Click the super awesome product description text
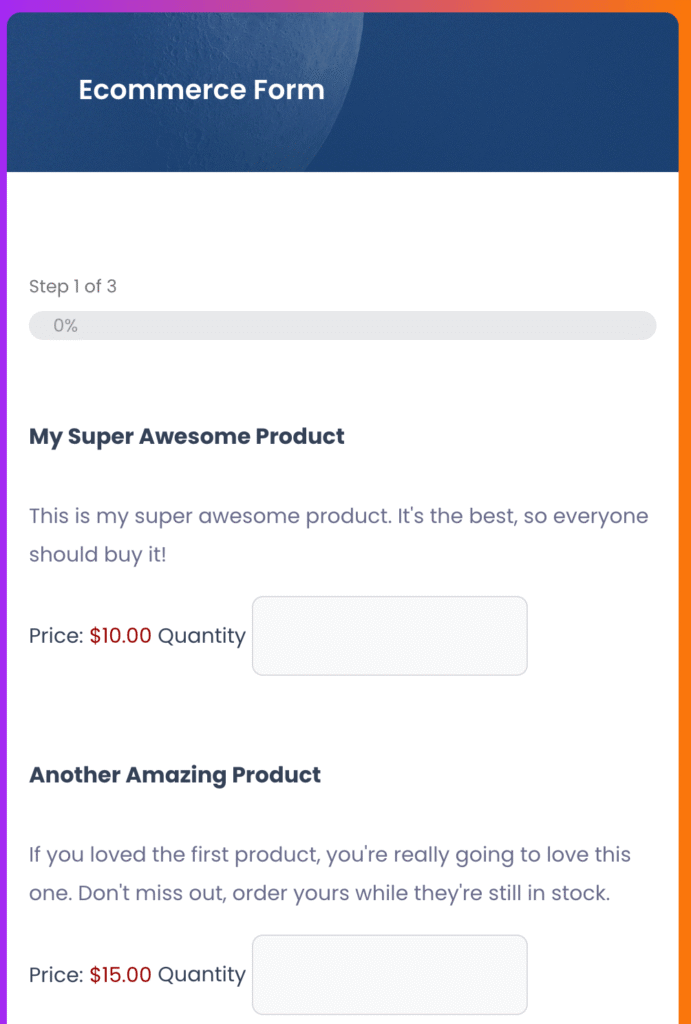This screenshot has height=1024, width=691. point(338,535)
